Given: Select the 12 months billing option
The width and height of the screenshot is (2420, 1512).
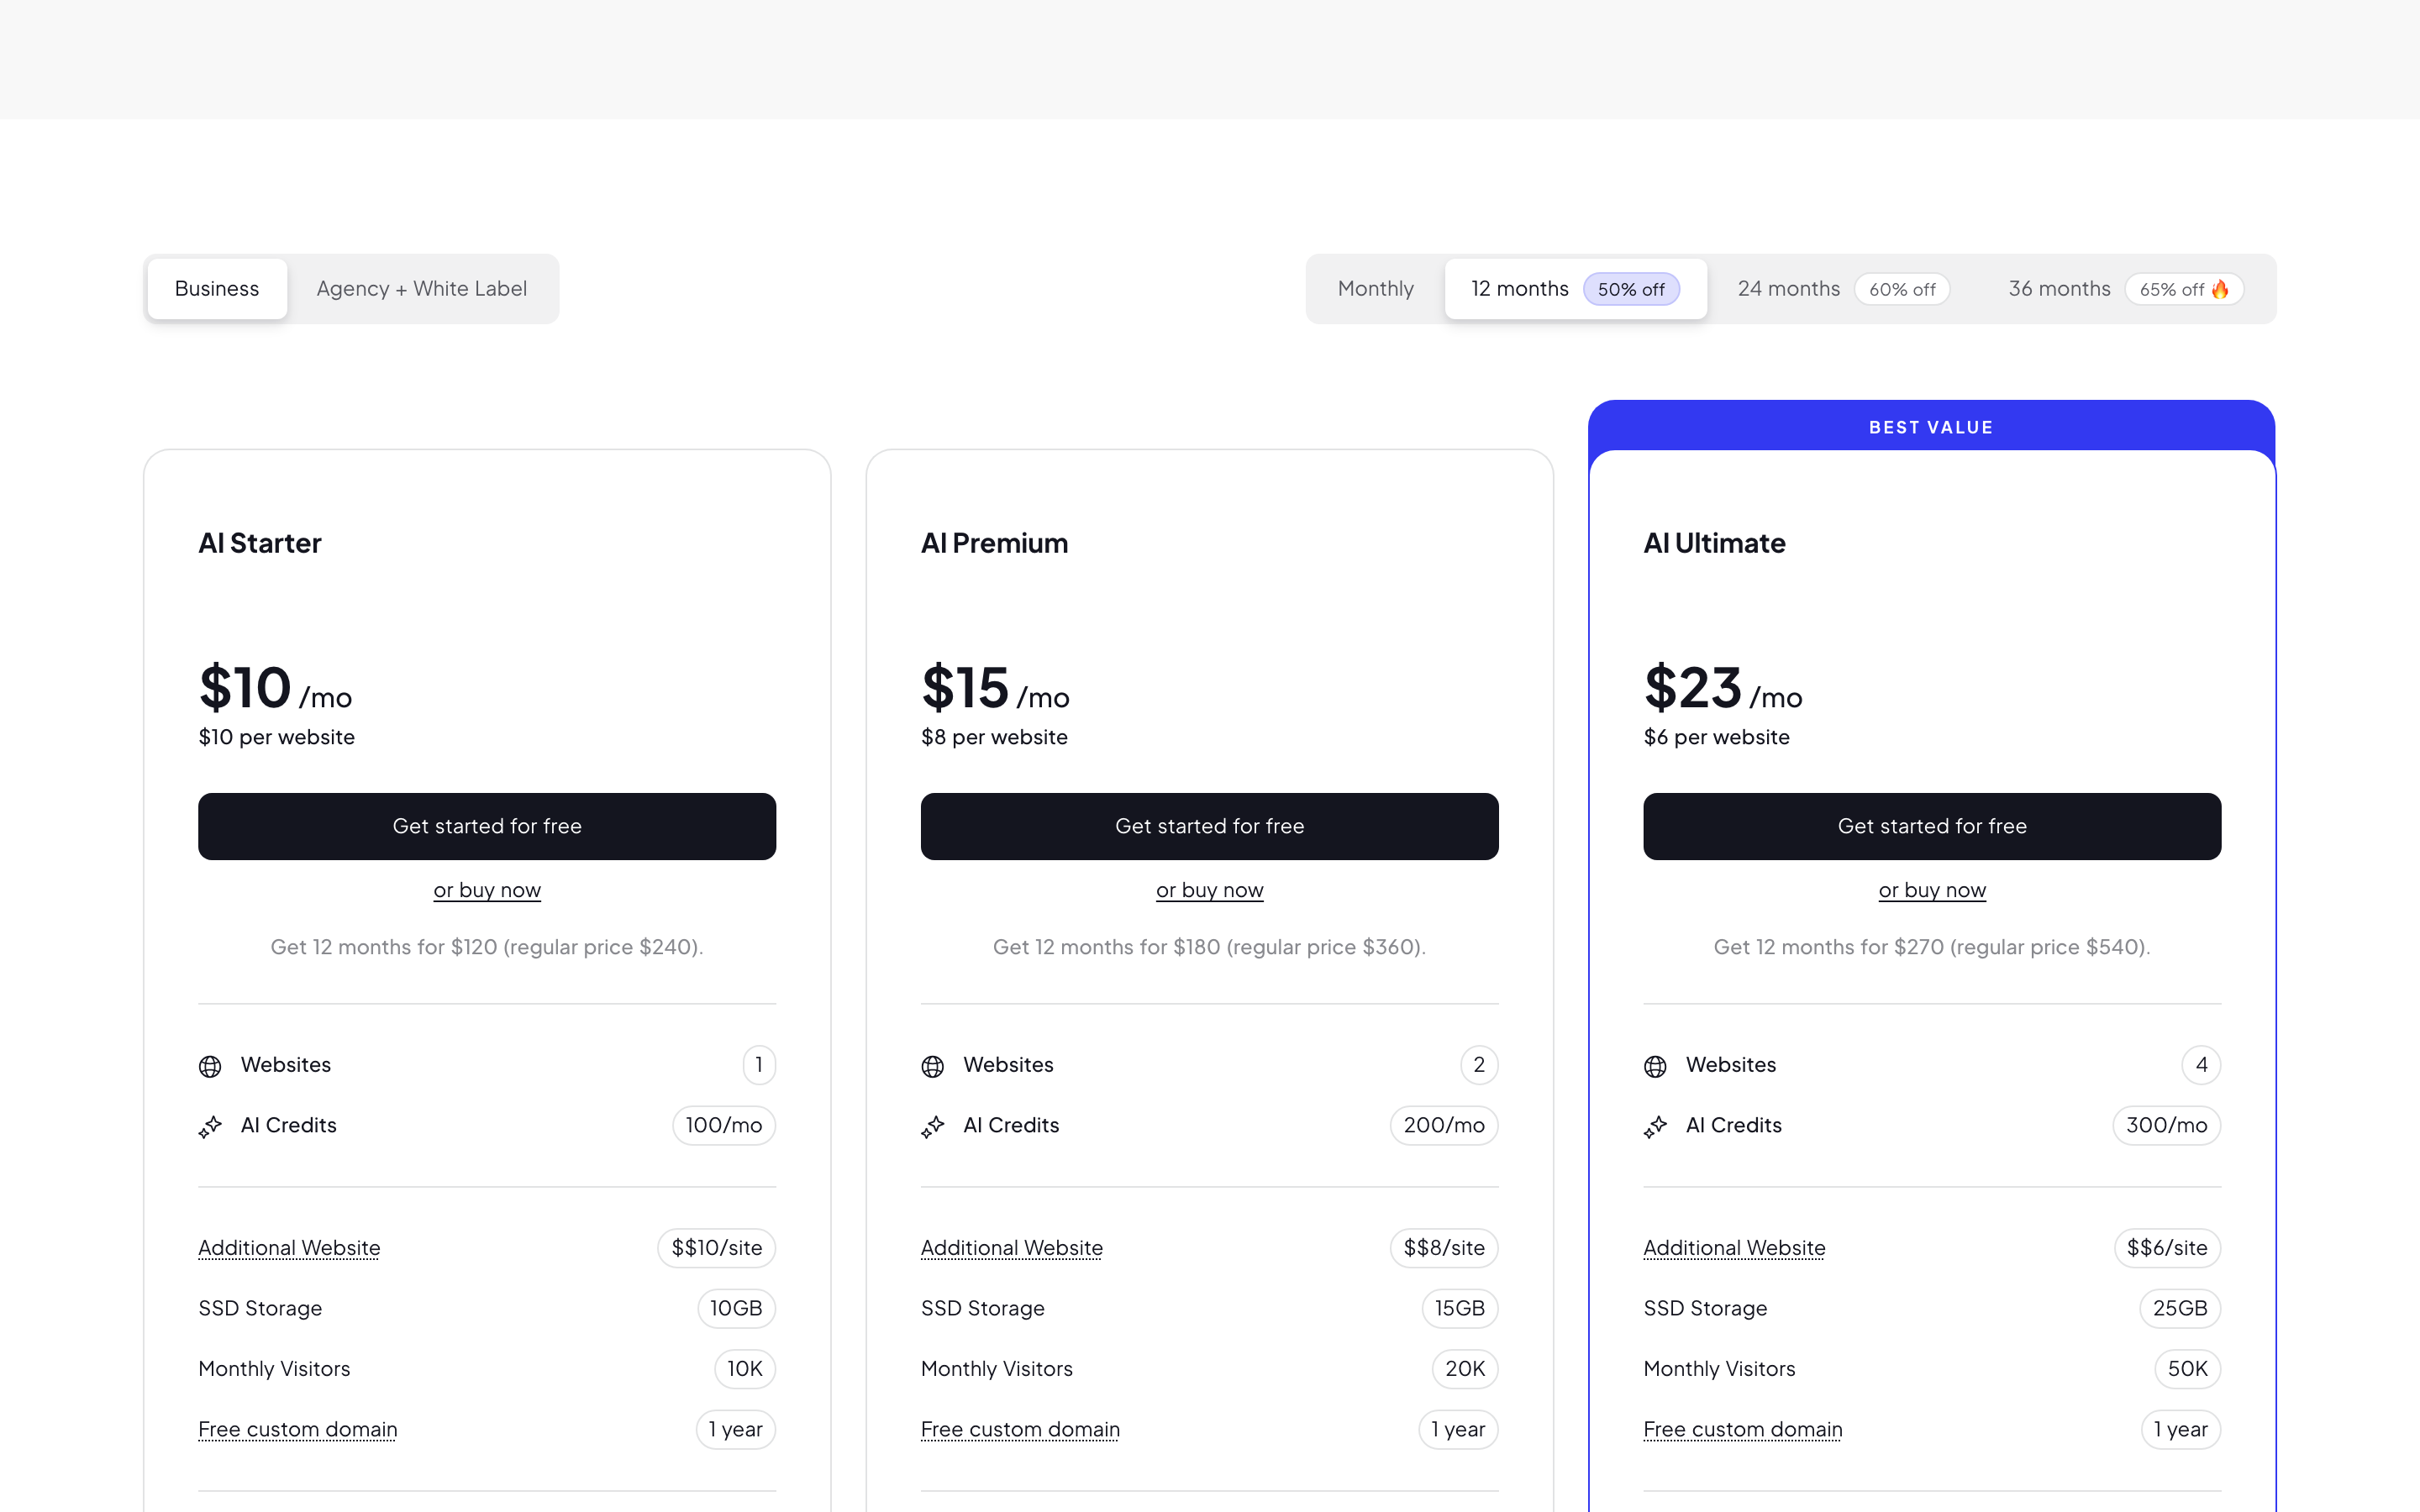Looking at the screenshot, I should (x=1575, y=289).
